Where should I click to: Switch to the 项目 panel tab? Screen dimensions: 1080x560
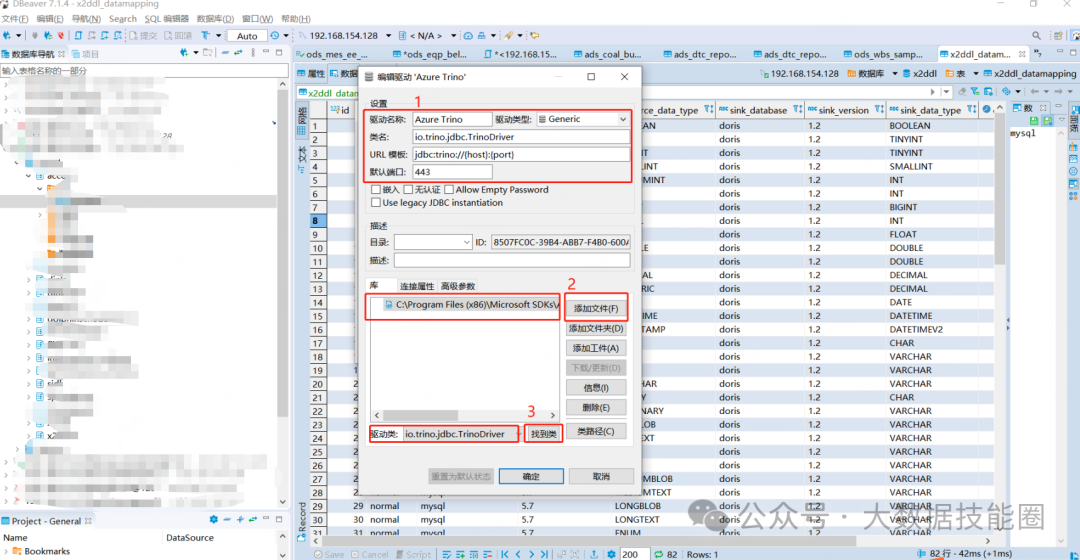[x=85, y=54]
